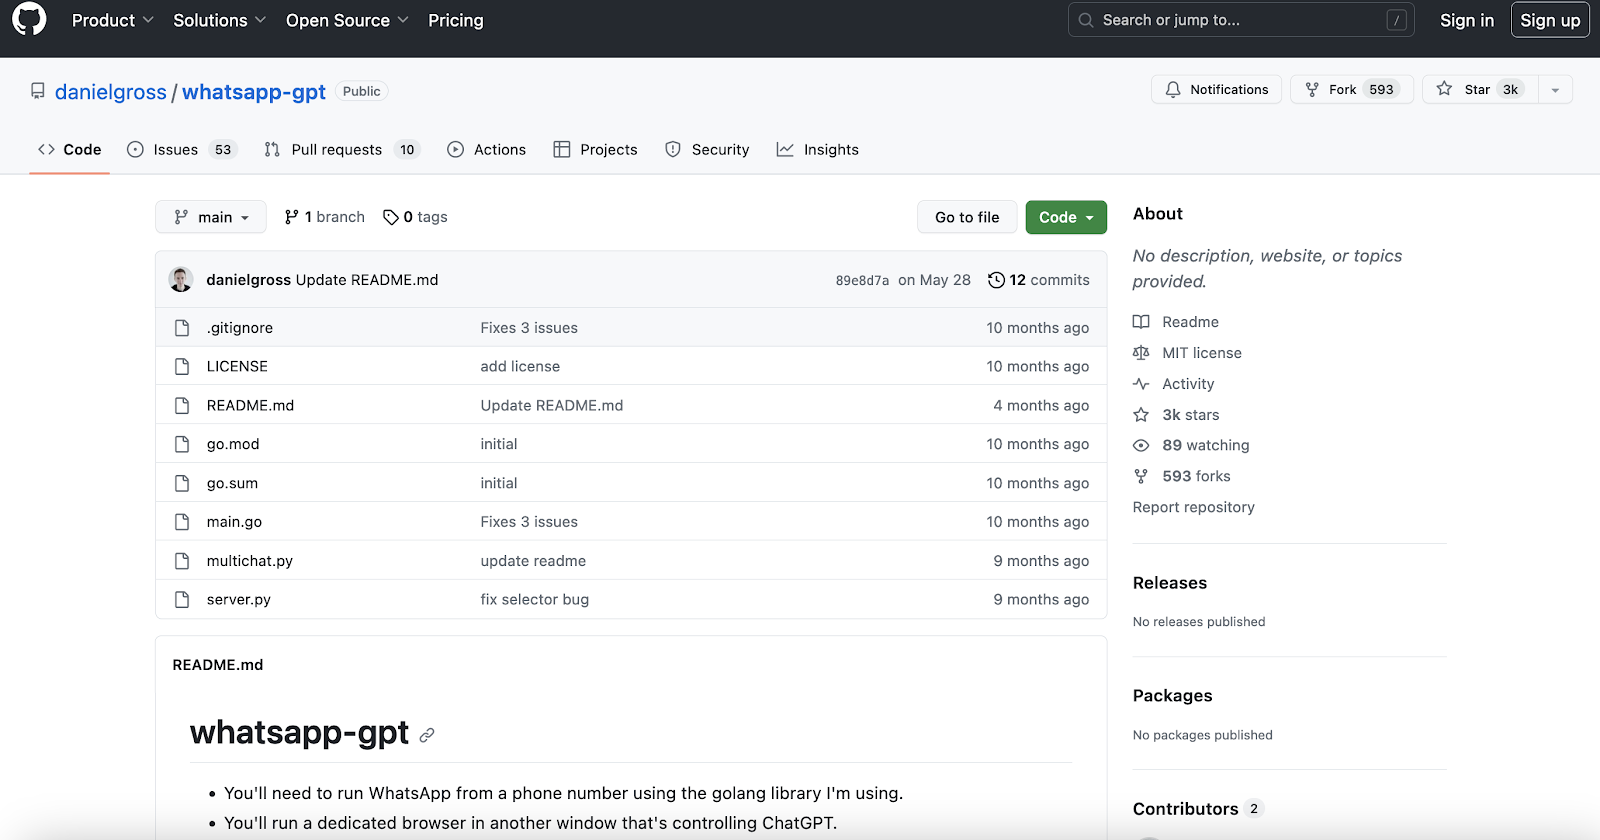The image size is (1600, 840).
Task: Expand the Open Source menu
Action: [x=347, y=20]
